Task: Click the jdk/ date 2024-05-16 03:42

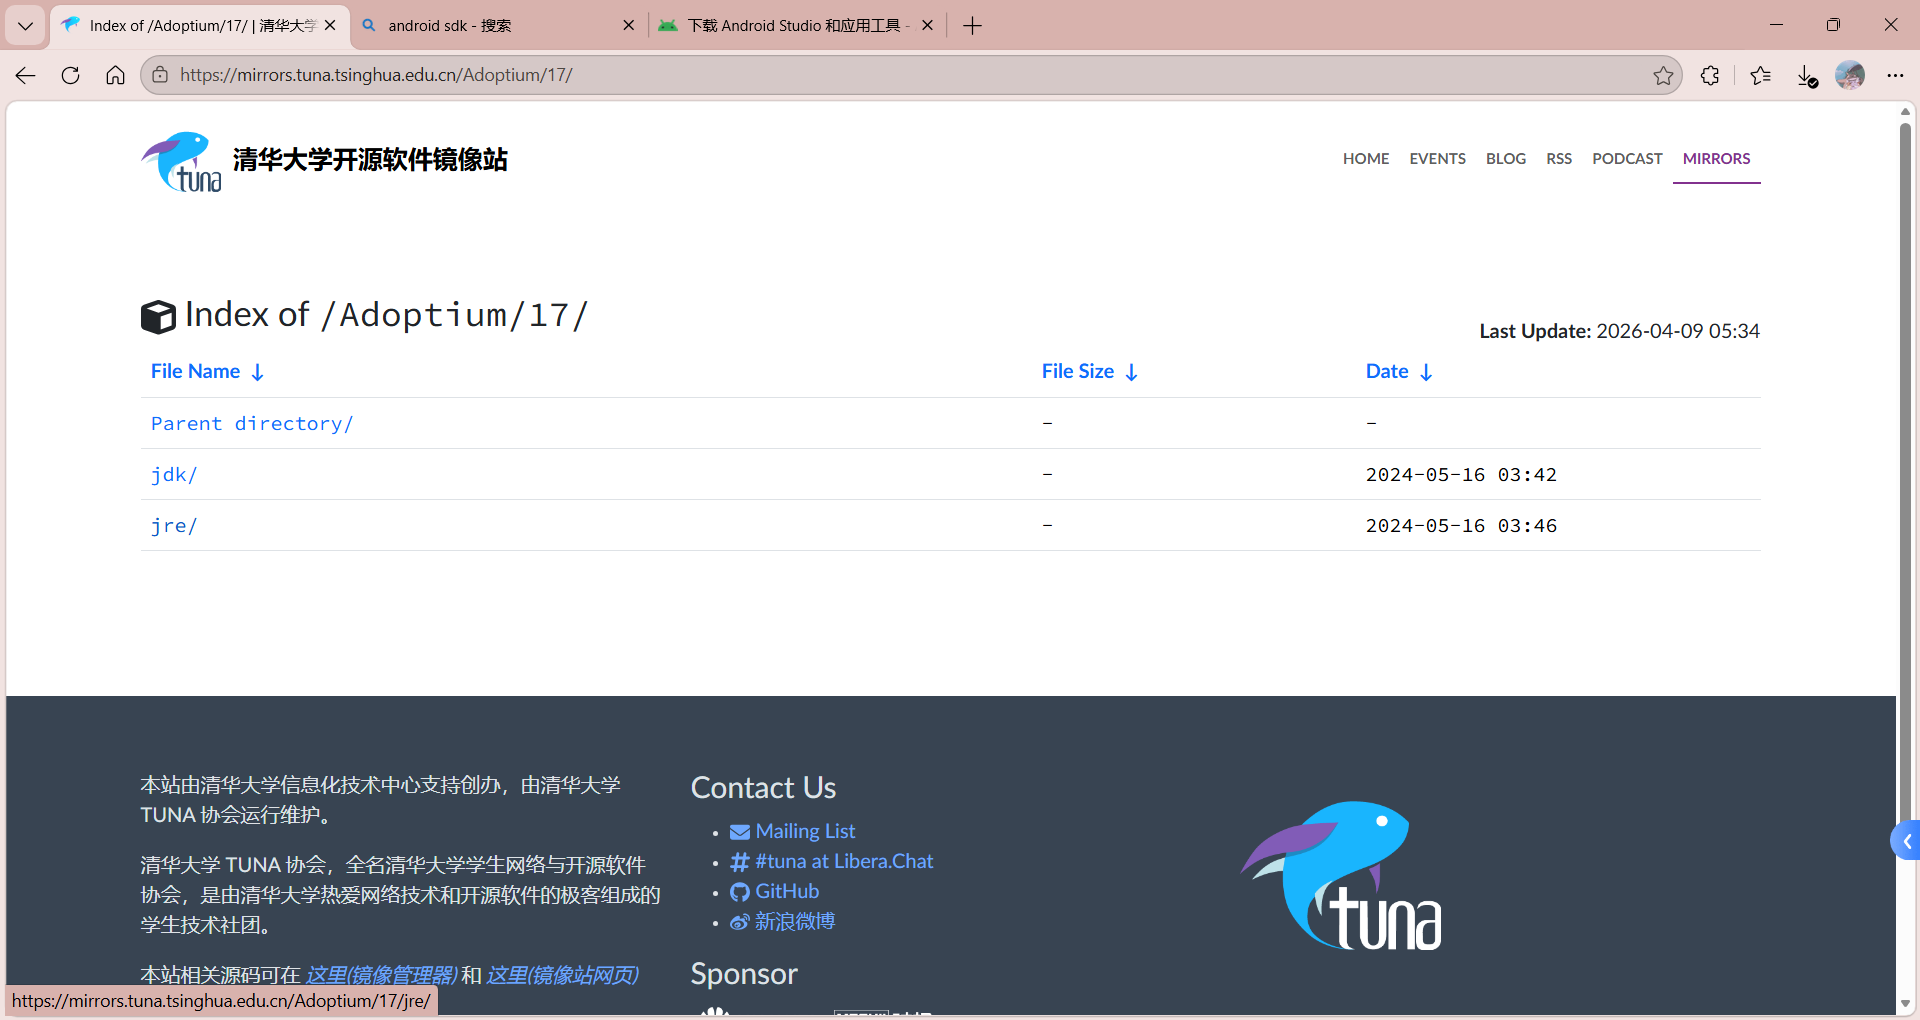Action: coord(1461,474)
